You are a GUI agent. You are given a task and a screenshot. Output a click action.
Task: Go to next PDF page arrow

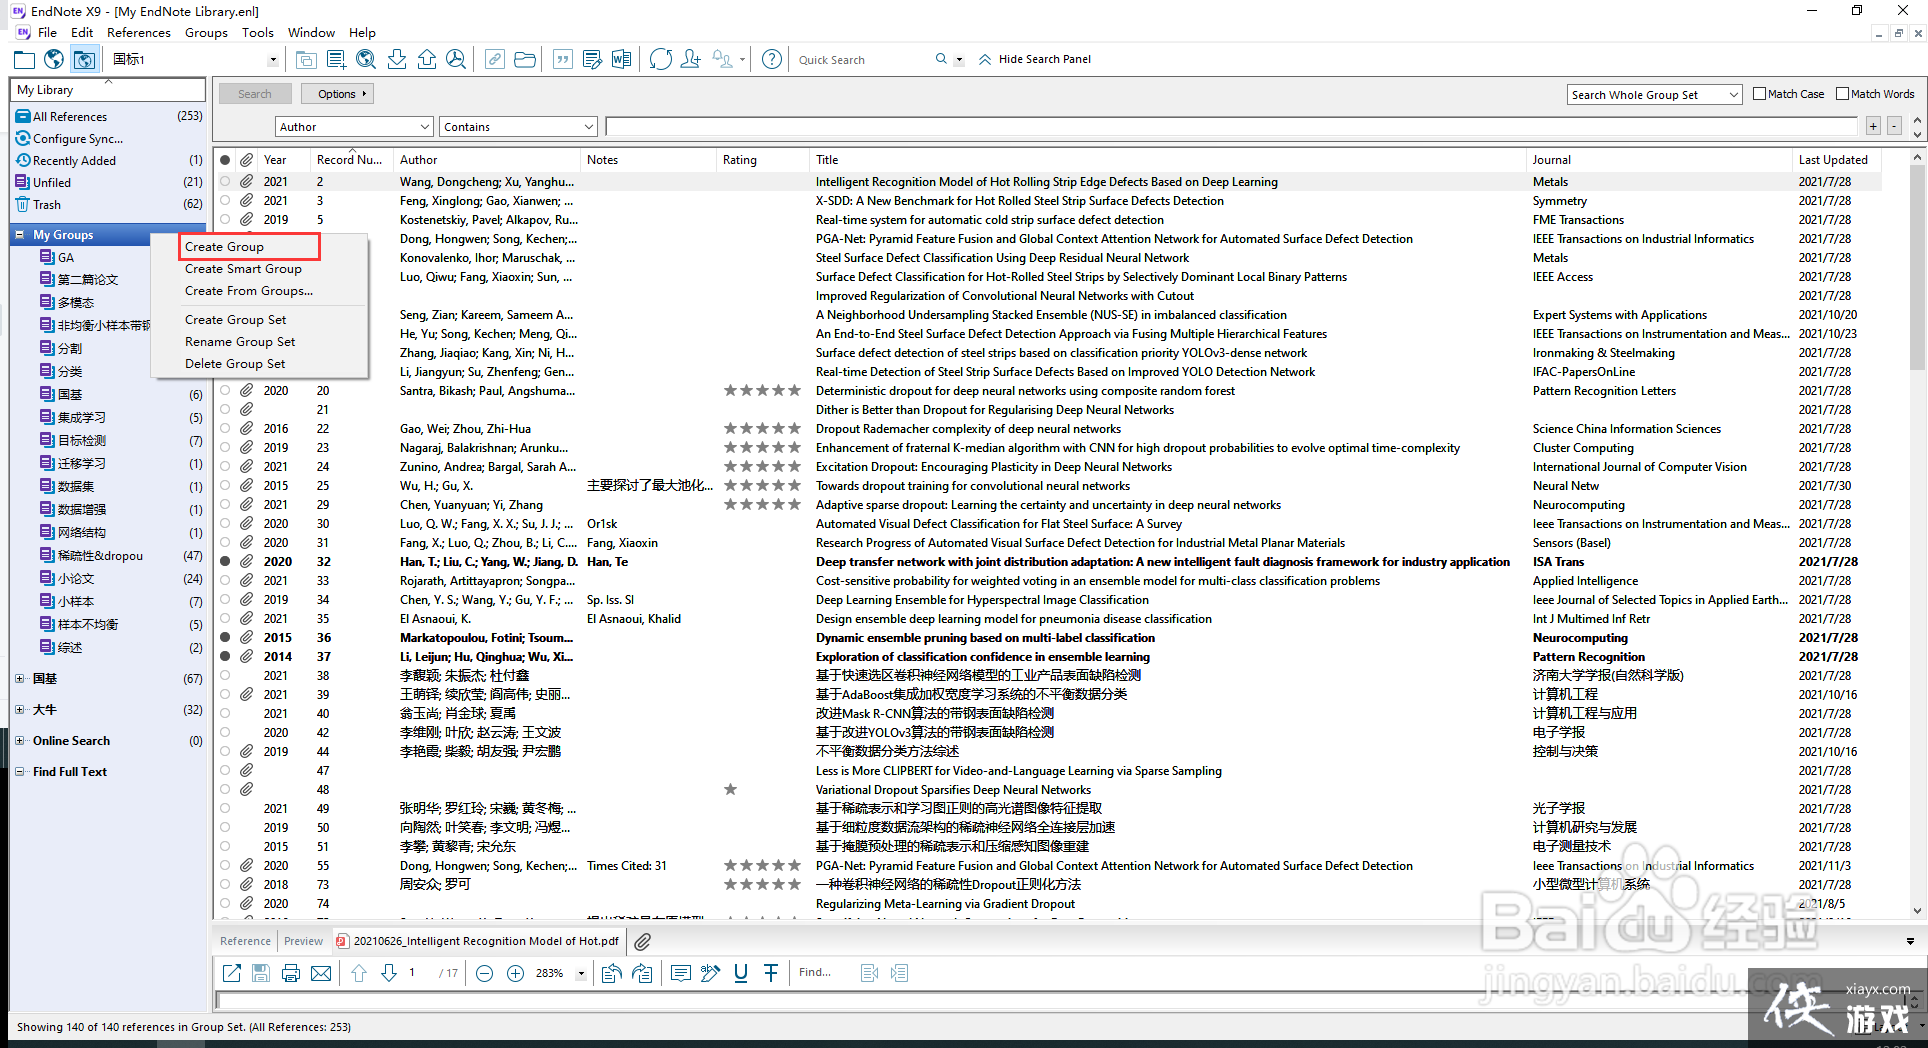pyautogui.click(x=389, y=973)
